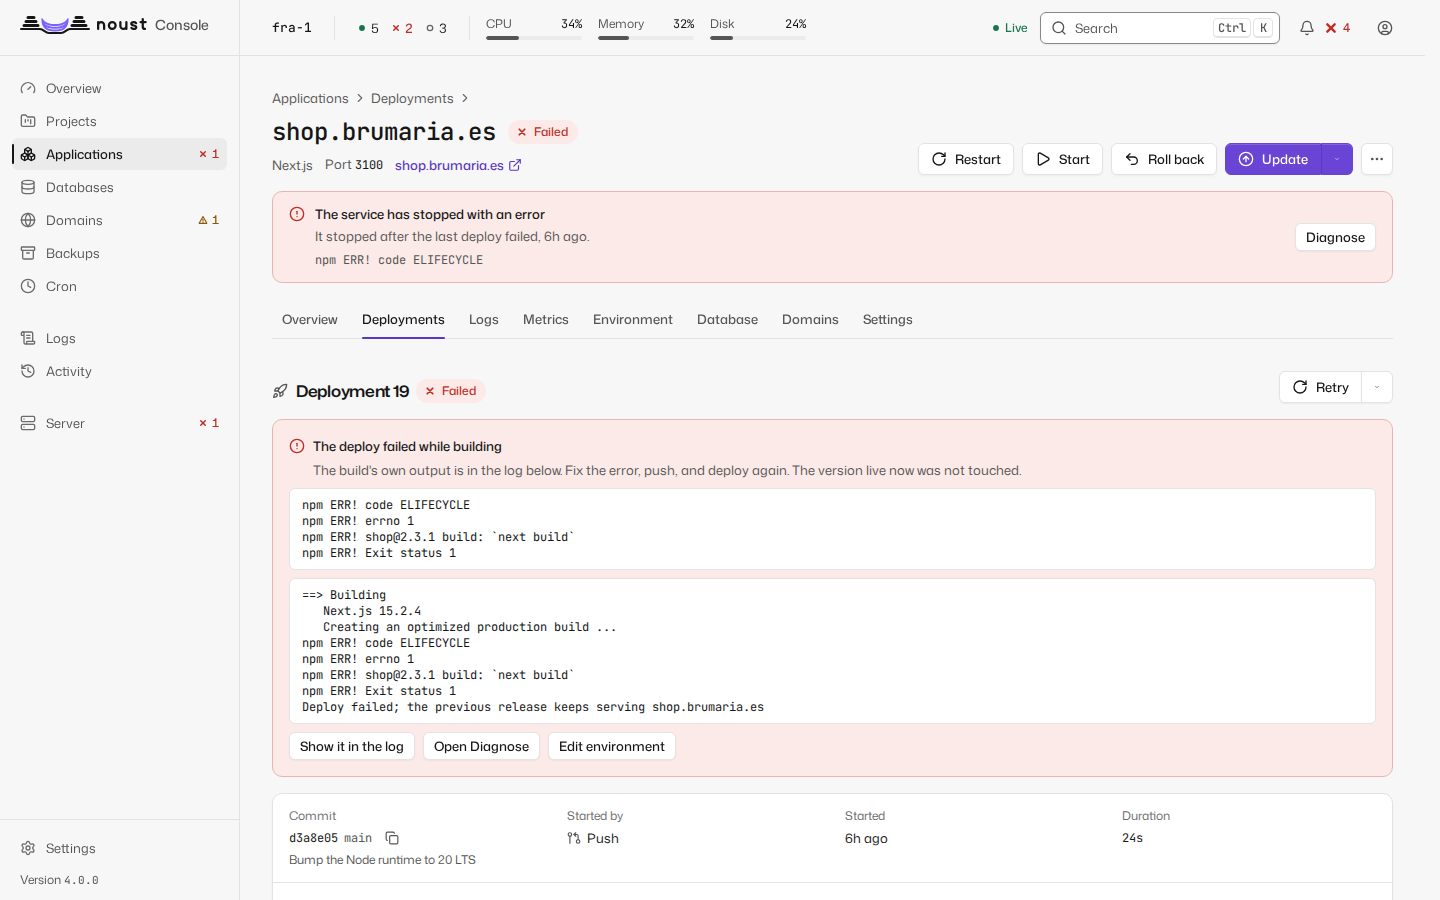
Task: Open Domains in the sidebar
Action: click(119, 220)
